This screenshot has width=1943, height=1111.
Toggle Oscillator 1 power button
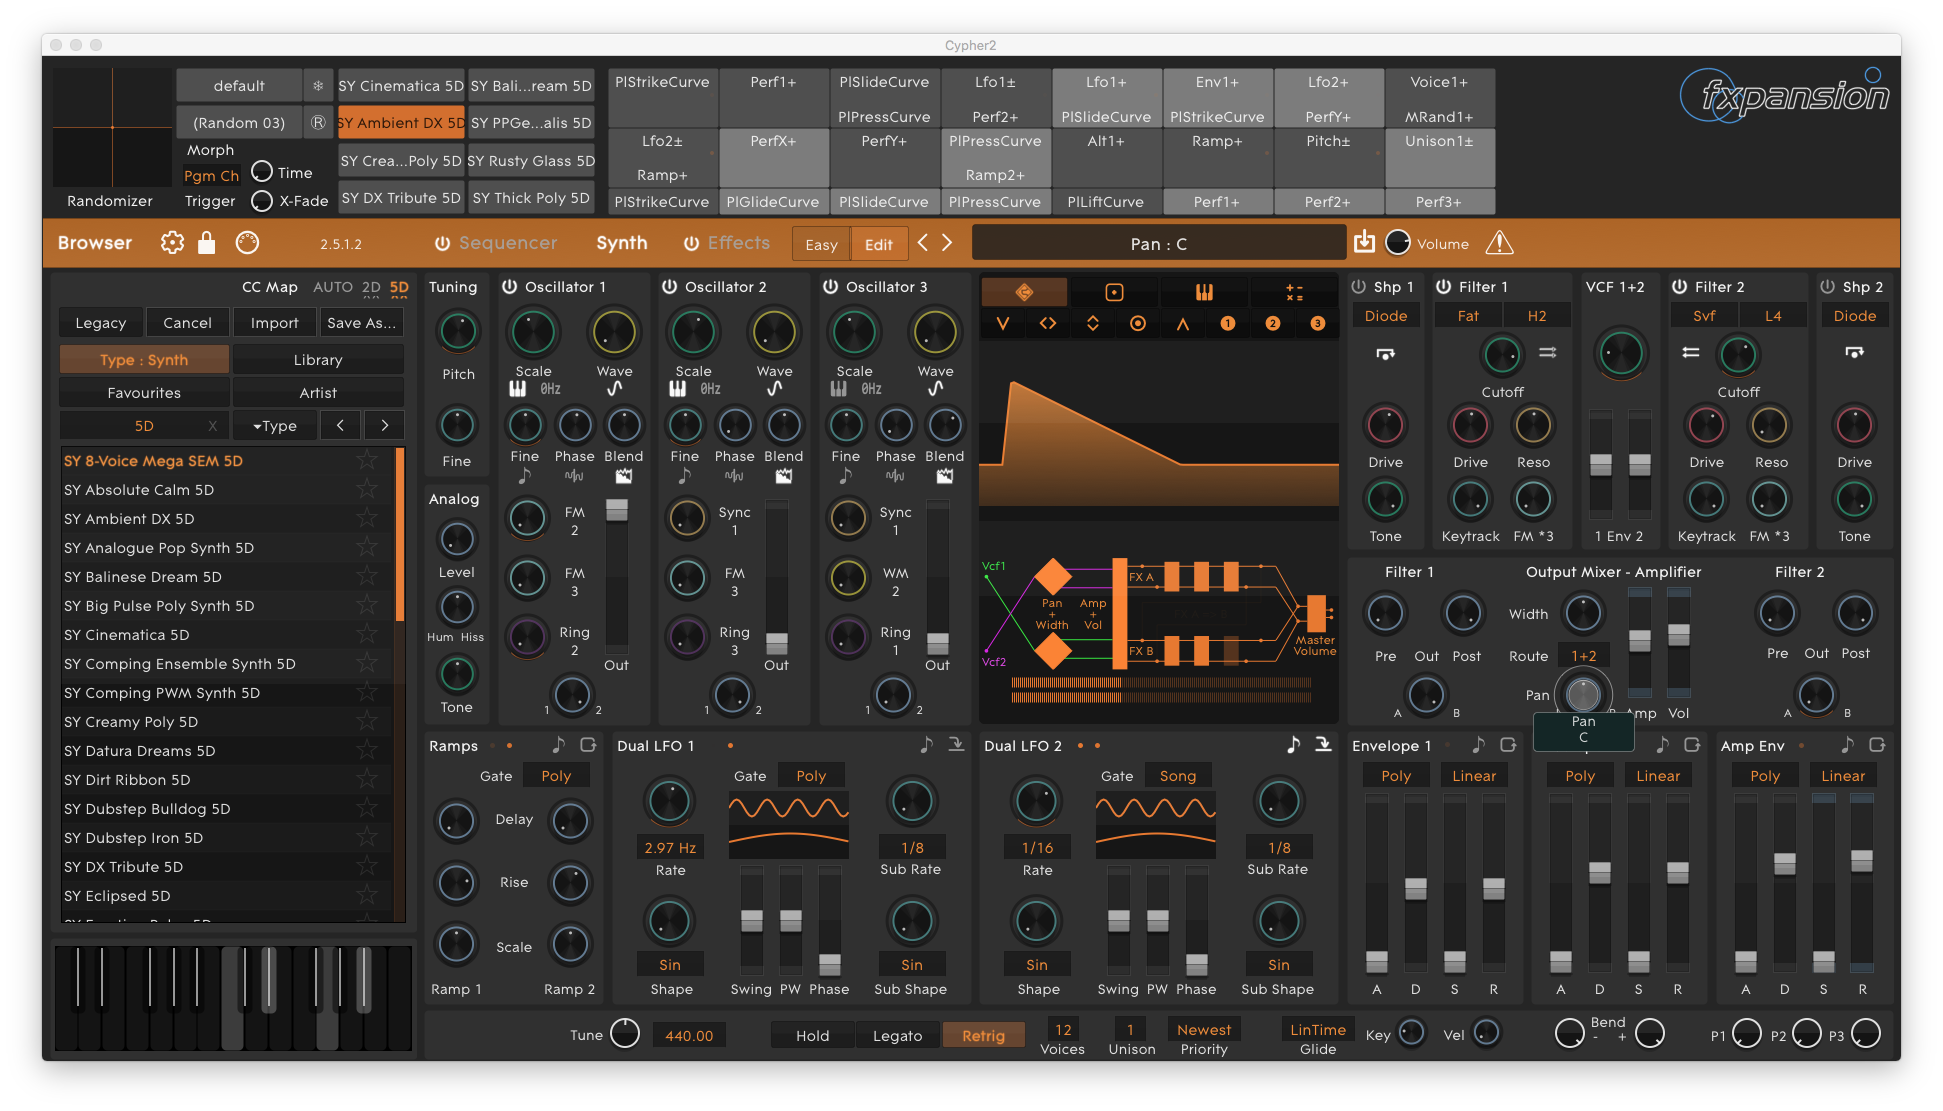point(509,286)
